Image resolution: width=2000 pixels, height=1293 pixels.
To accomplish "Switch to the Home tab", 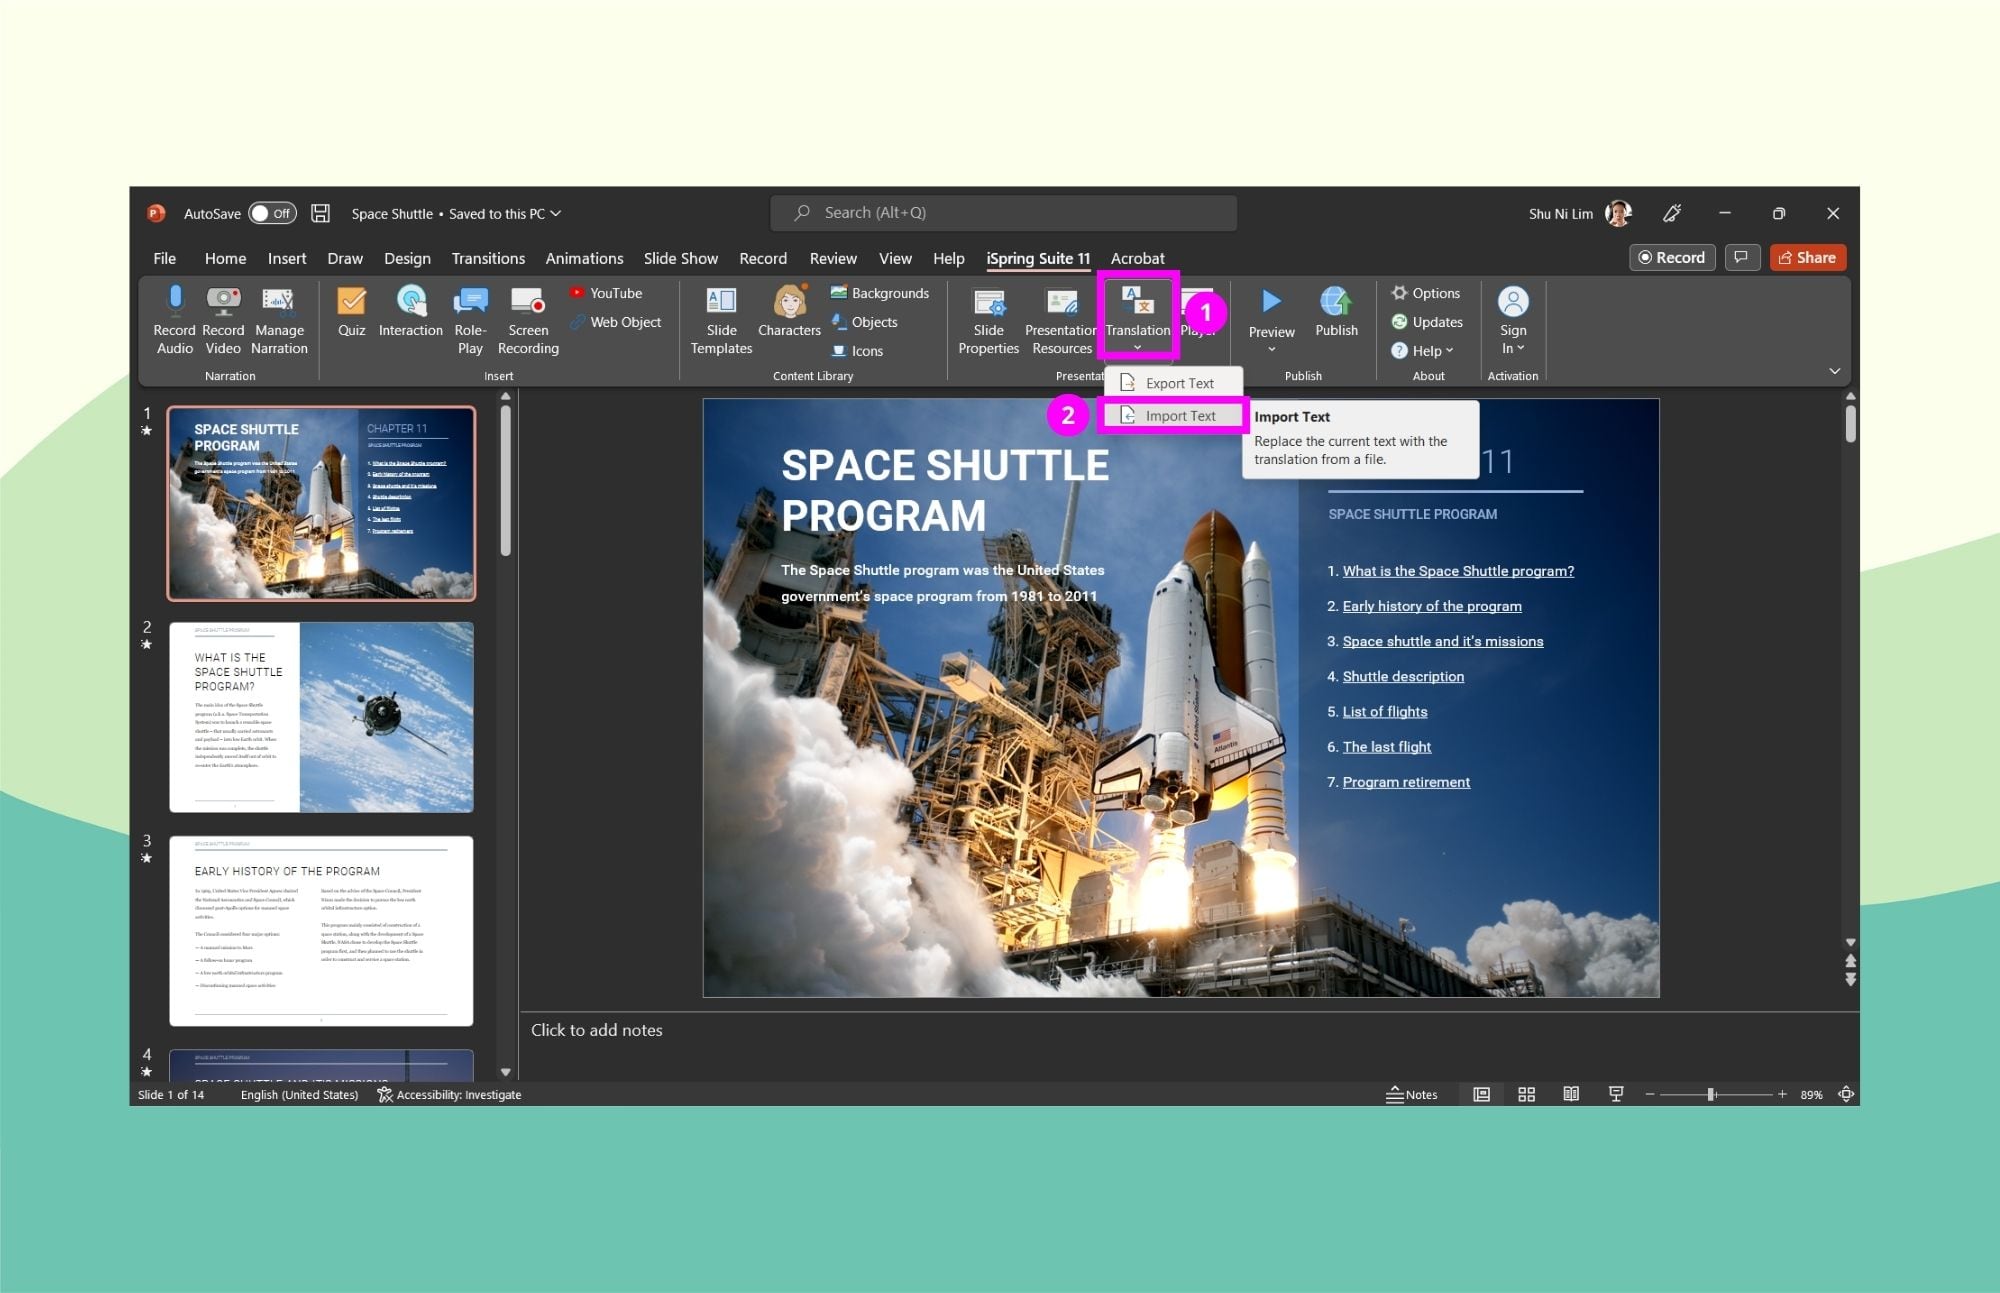I will (225, 258).
